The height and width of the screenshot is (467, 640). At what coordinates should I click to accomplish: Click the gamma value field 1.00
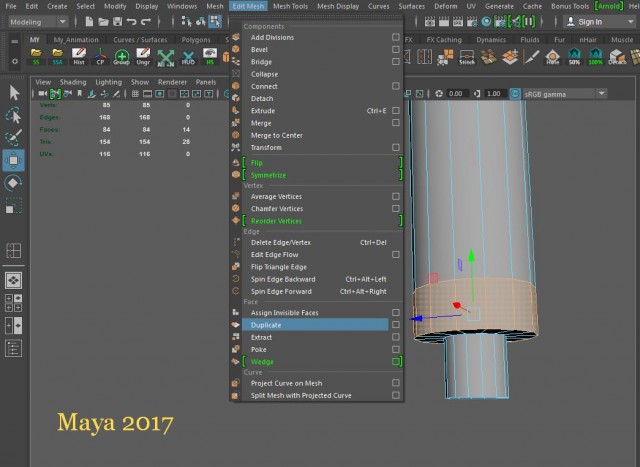point(494,94)
